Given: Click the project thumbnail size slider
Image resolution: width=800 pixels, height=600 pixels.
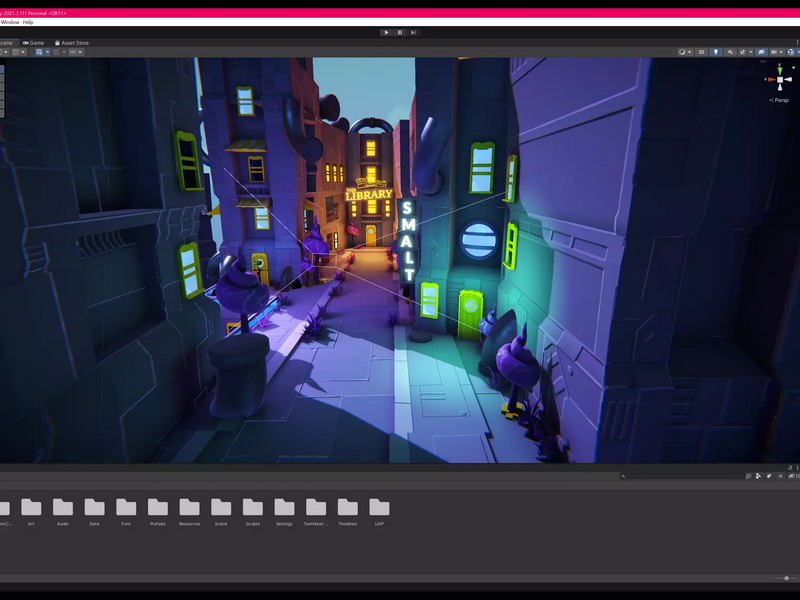Looking at the screenshot, I should (785, 578).
